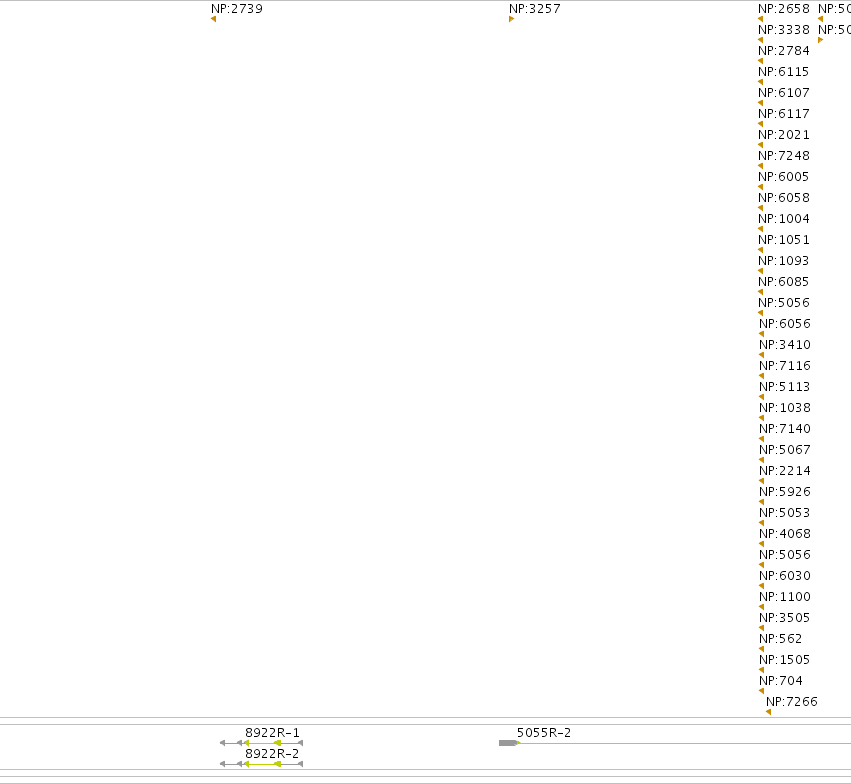Select the triangle marker beneath NP:2658
Image resolution: width=851 pixels, height=784 pixels.
[760, 19]
